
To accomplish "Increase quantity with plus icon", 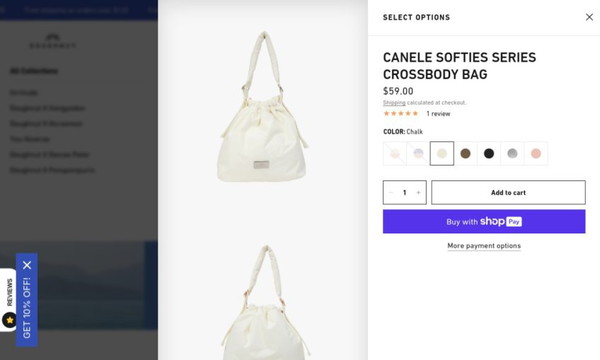I will coord(418,192).
